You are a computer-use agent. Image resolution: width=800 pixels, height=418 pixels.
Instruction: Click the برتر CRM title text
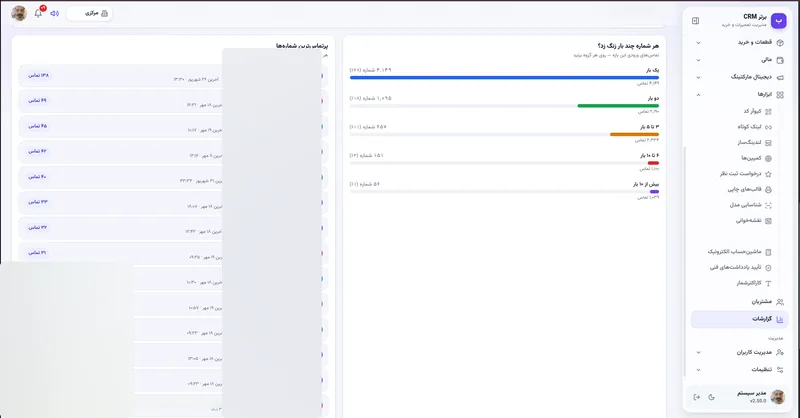pyautogui.click(x=755, y=17)
